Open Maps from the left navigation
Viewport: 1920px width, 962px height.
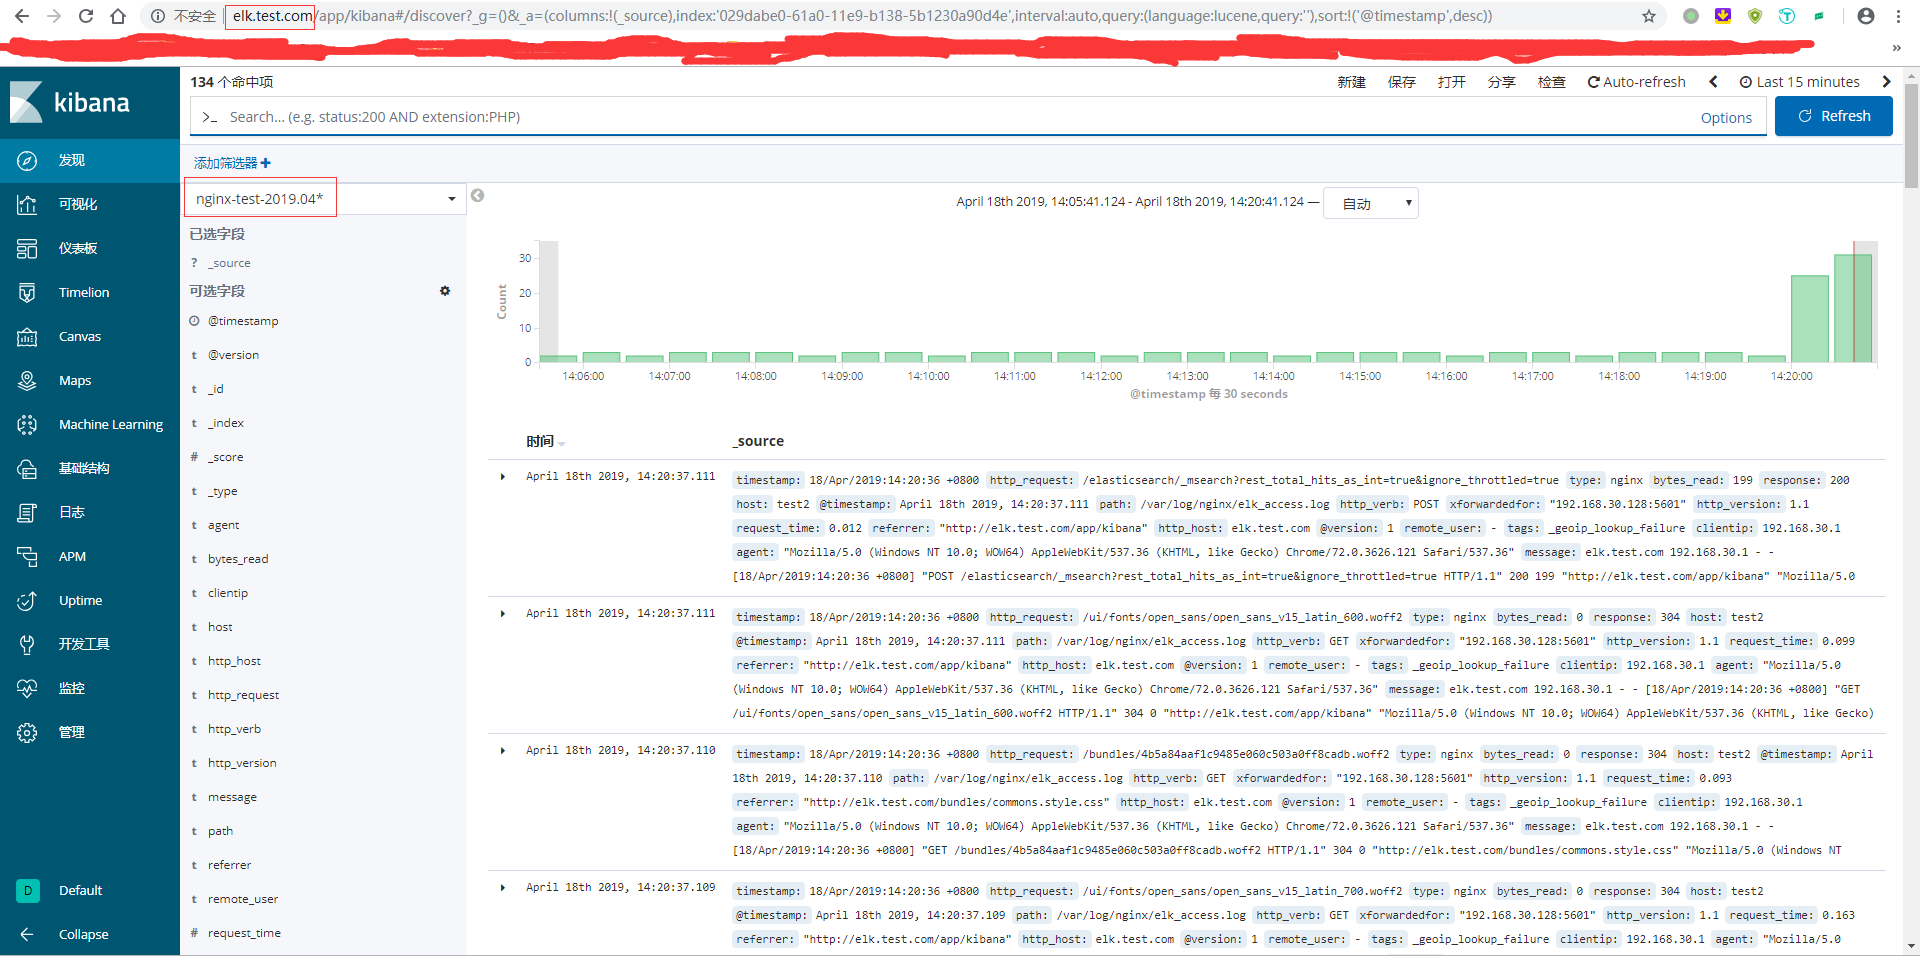pyautogui.click(x=75, y=380)
